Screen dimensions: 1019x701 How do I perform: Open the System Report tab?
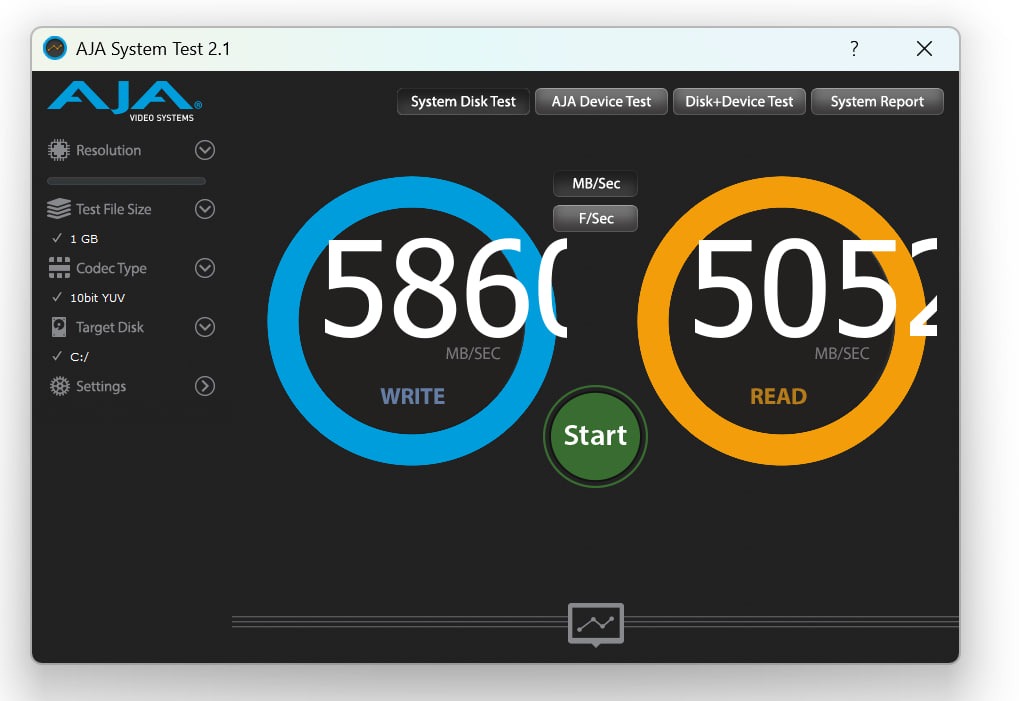pyautogui.click(x=877, y=101)
